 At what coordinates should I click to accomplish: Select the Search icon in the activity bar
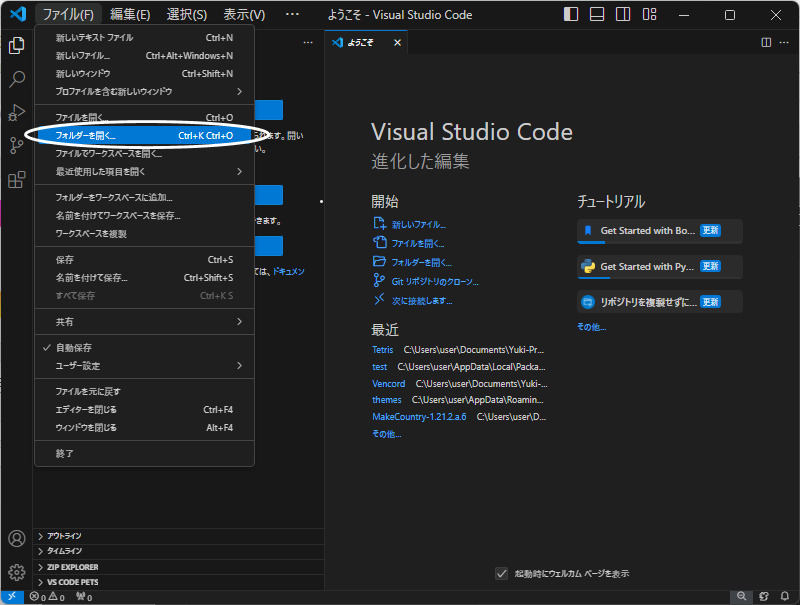tap(16, 80)
